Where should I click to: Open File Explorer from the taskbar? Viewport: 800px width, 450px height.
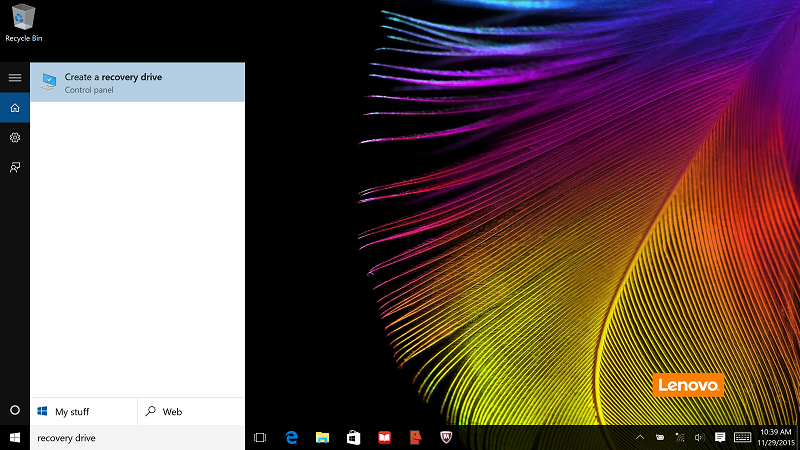pos(322,438)
